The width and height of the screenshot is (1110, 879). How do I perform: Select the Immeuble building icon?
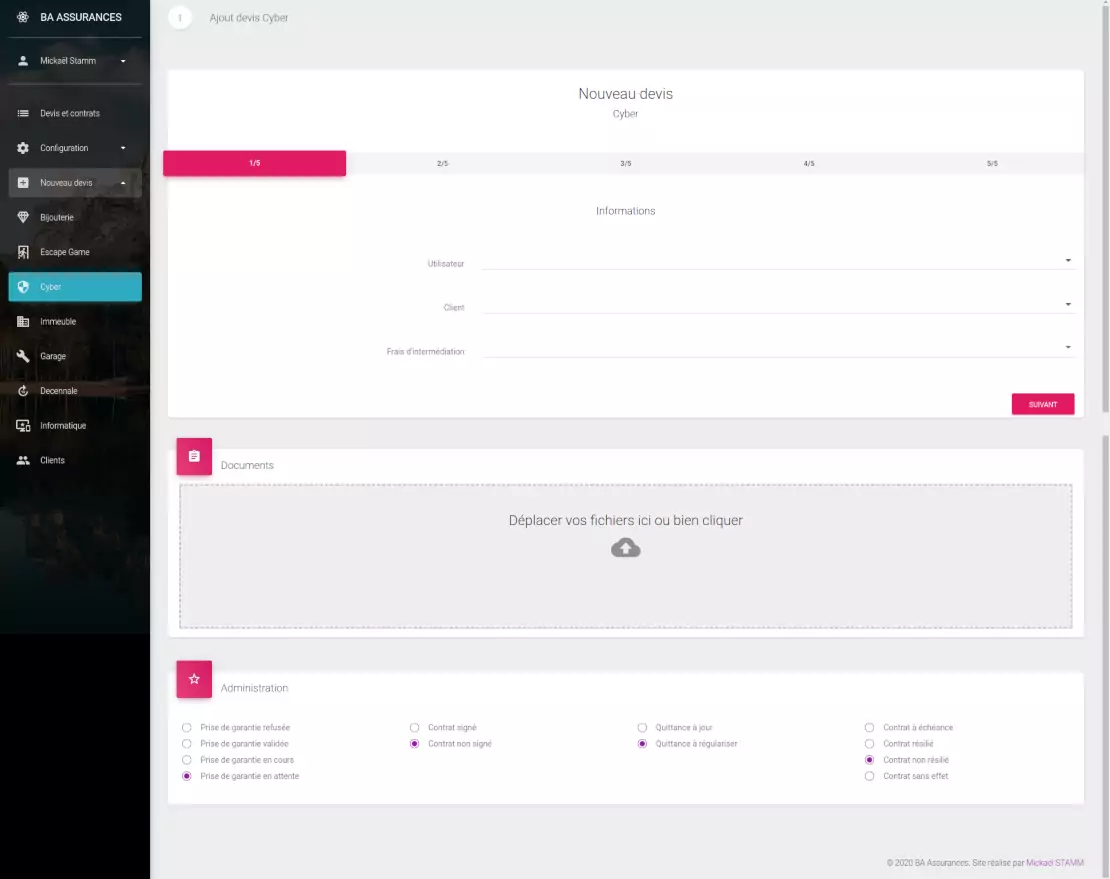(23, 321)
